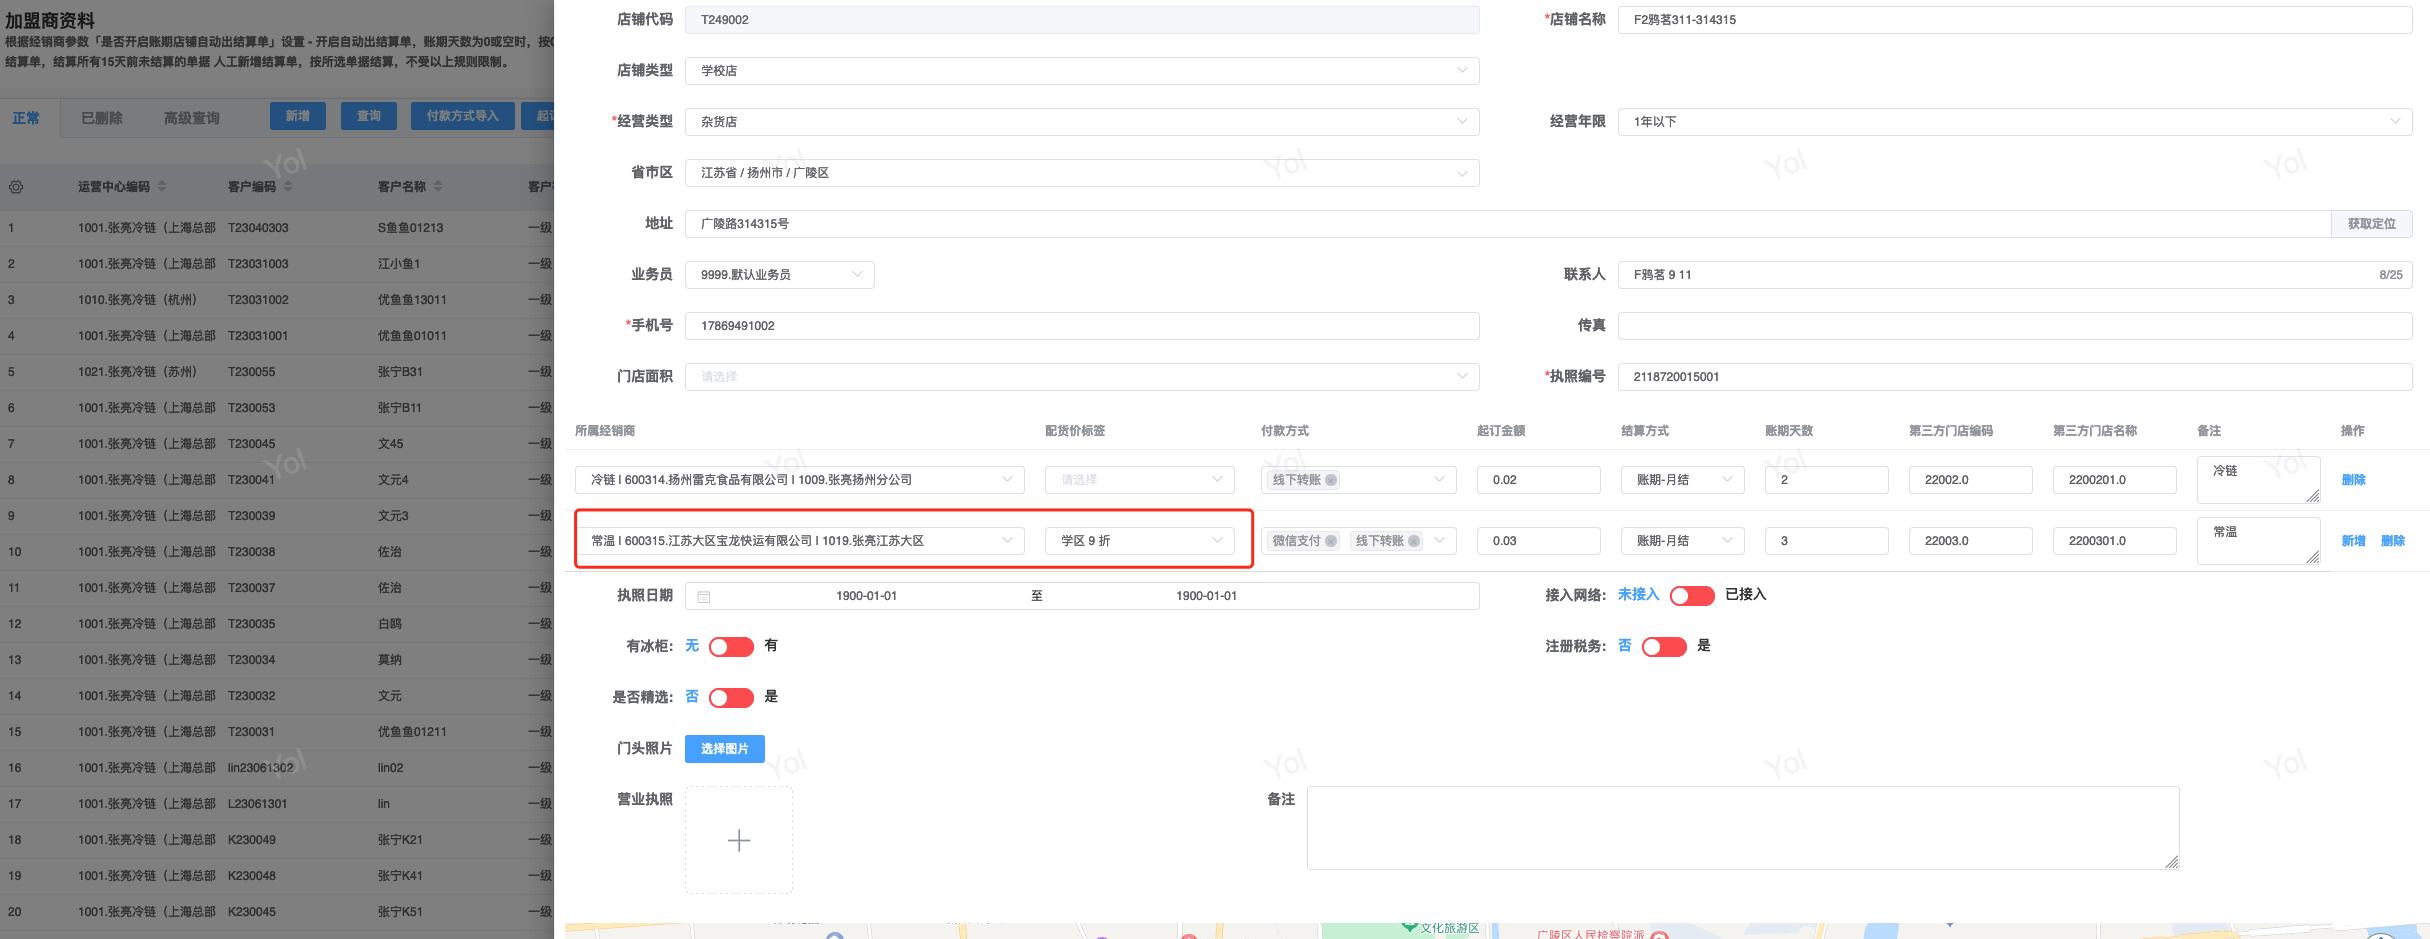The height and width of the screenshot is (939, 2430).
Task: Click 删除 link in 常温 dealer row
Action: (x=2393, y=541)
